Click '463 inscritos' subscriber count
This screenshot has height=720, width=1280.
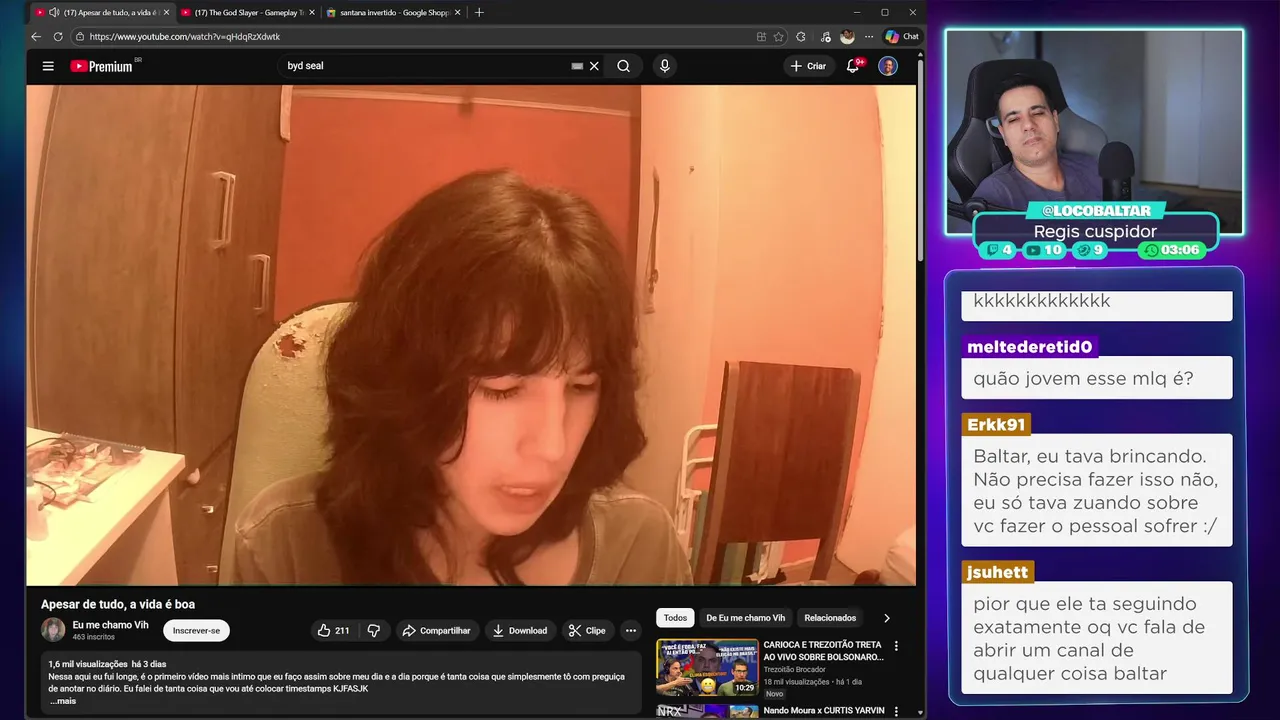pyautogui.click(x=93, y=637)
